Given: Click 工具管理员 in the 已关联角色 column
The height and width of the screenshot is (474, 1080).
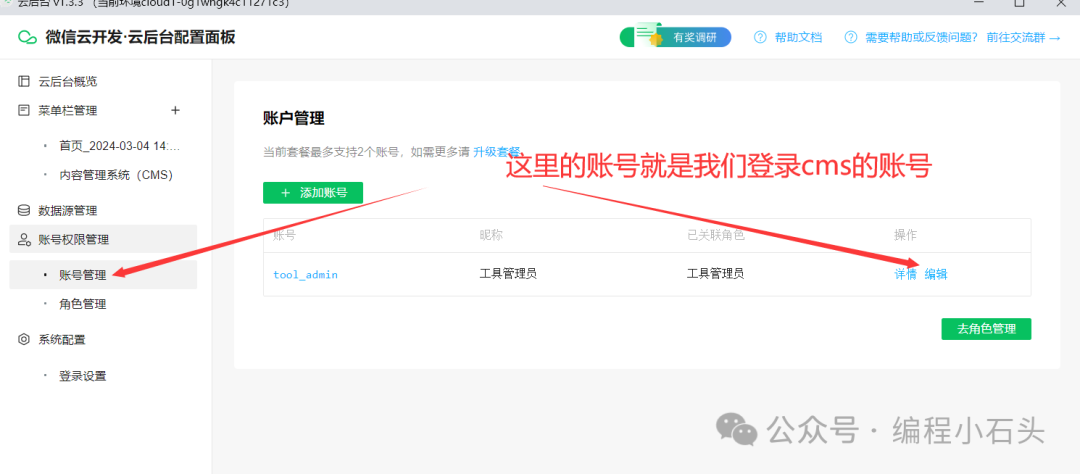Looking at the screenshot, I should click(716, 274).
